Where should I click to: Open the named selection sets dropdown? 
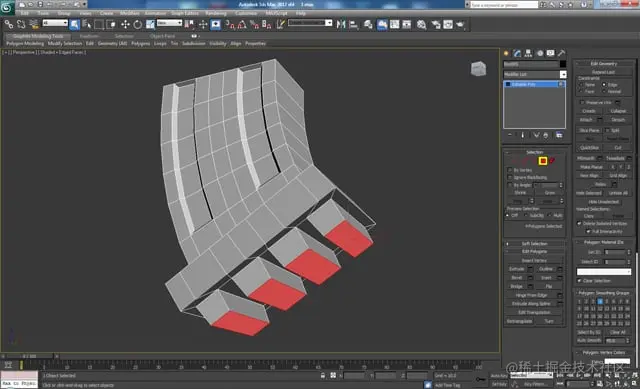pyautogui.click(x=310, y=23)
